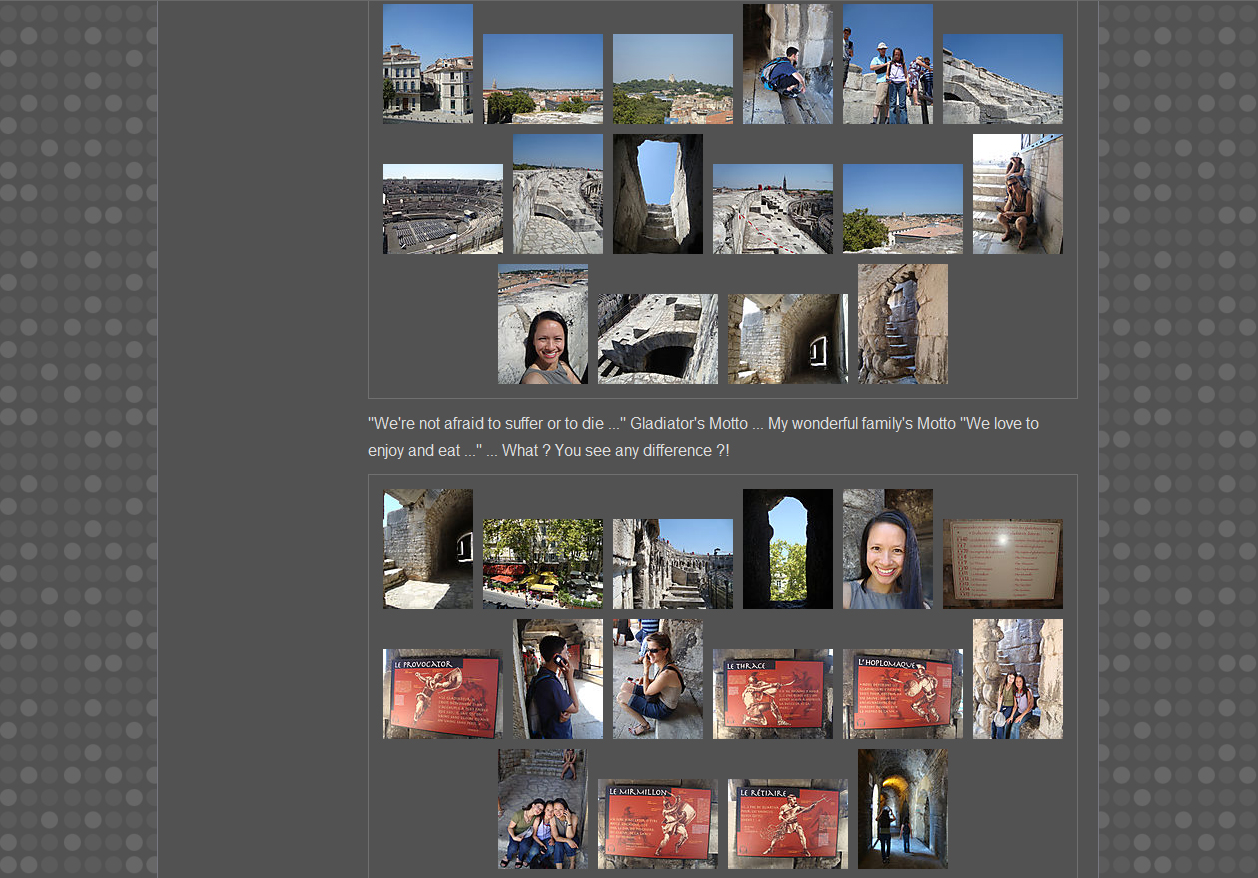Open the Le Provocator gladiator sign photo
Image resolution: width=1258 pixels, height=878 pixels.
442,693
